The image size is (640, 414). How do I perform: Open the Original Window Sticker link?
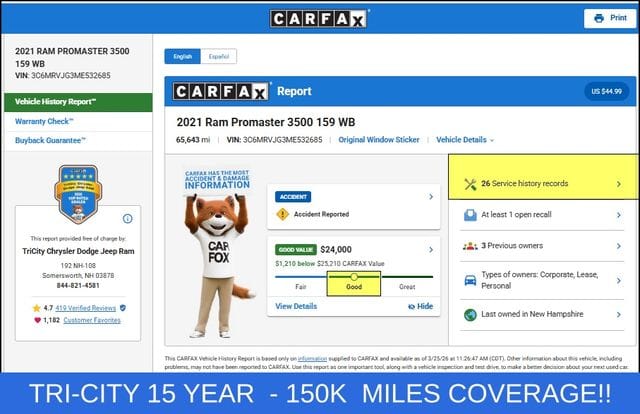click(x=379, y=140)
